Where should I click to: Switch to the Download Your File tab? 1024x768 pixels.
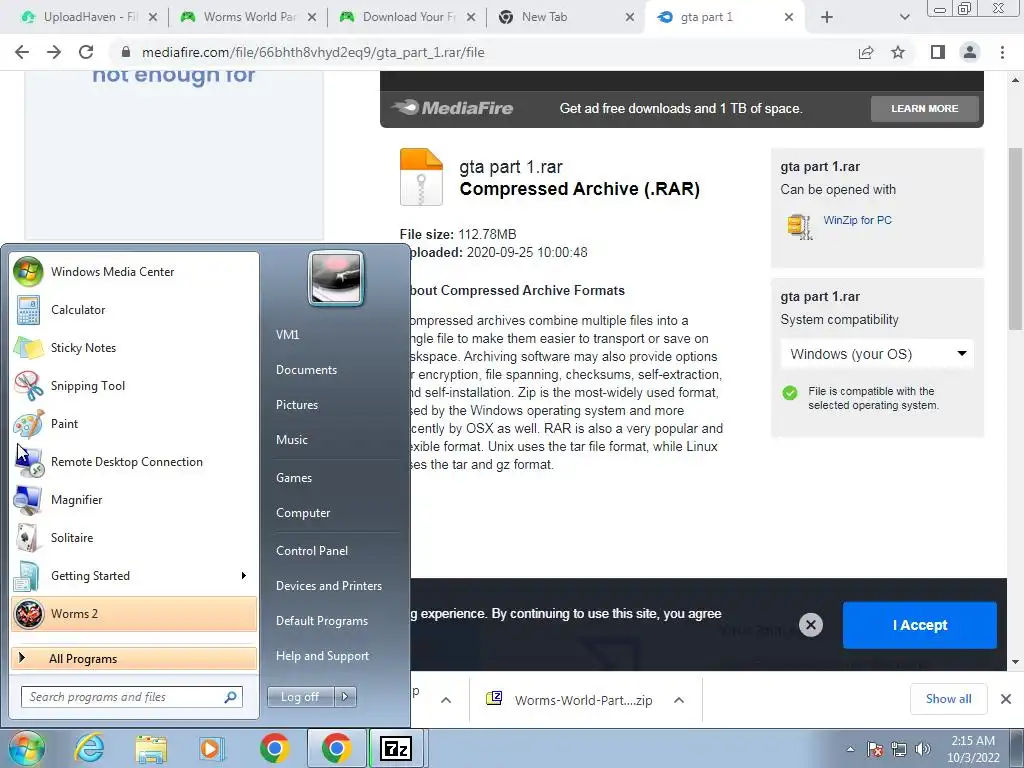408,17
